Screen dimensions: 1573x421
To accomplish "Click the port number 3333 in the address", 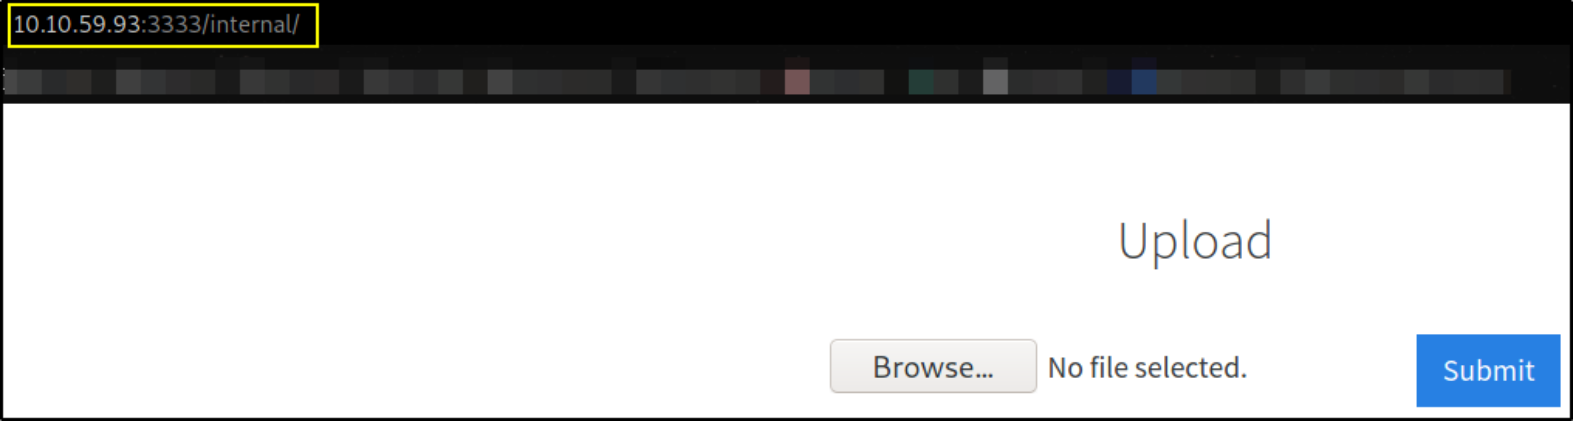I will pos(175,25).
